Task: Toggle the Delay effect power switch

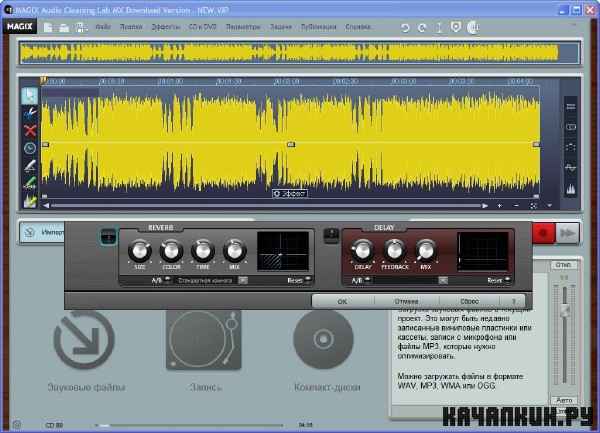Action: pyautogui.click(x=331, y=236)
